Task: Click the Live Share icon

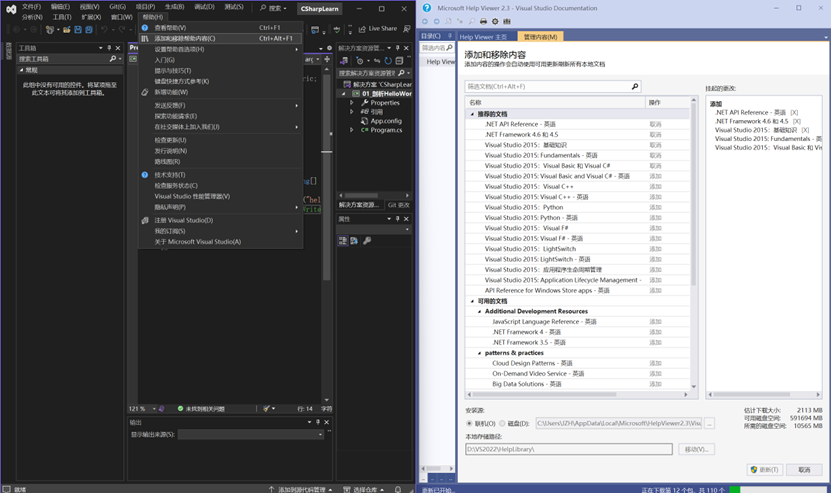Action: pos(363,29)
